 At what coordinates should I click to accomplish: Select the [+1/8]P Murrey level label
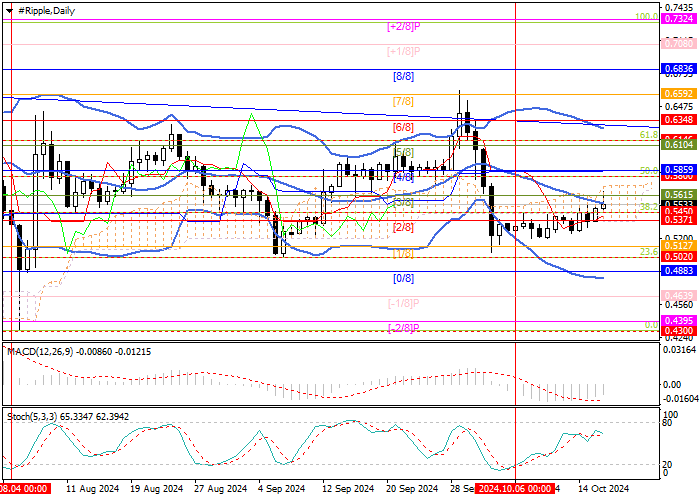404,51
